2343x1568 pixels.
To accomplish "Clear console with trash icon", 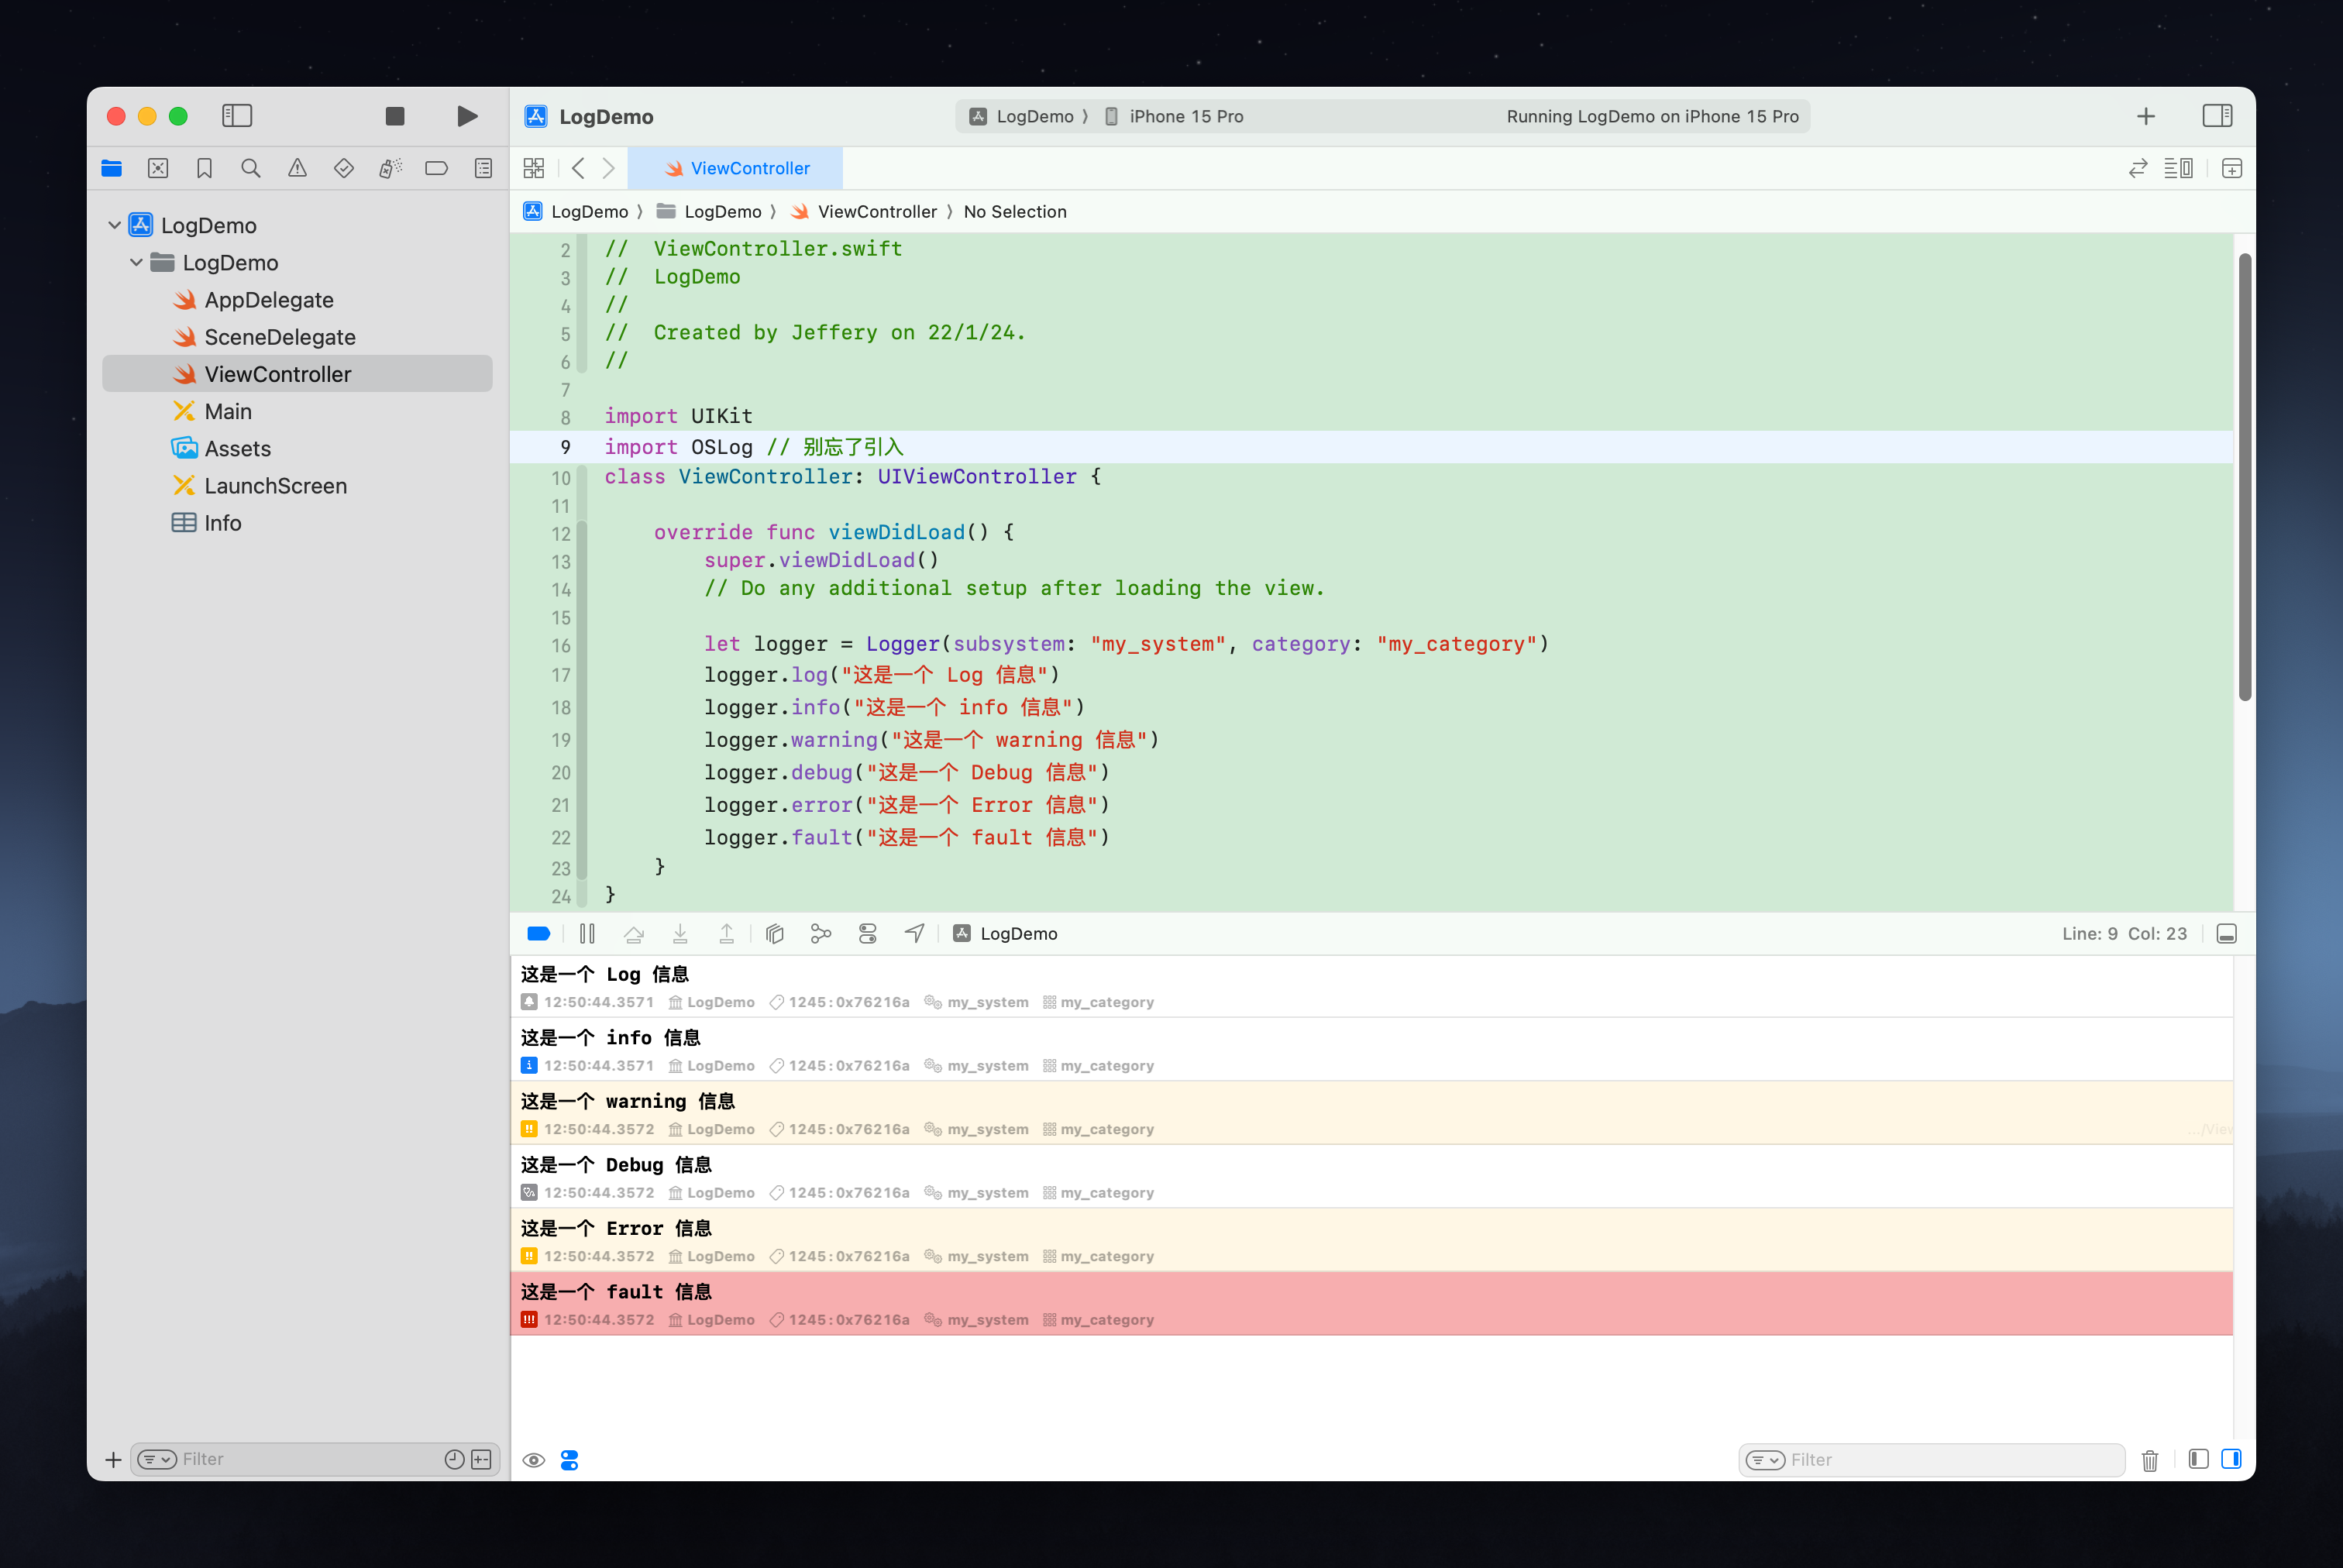I will point(2149,1460).
